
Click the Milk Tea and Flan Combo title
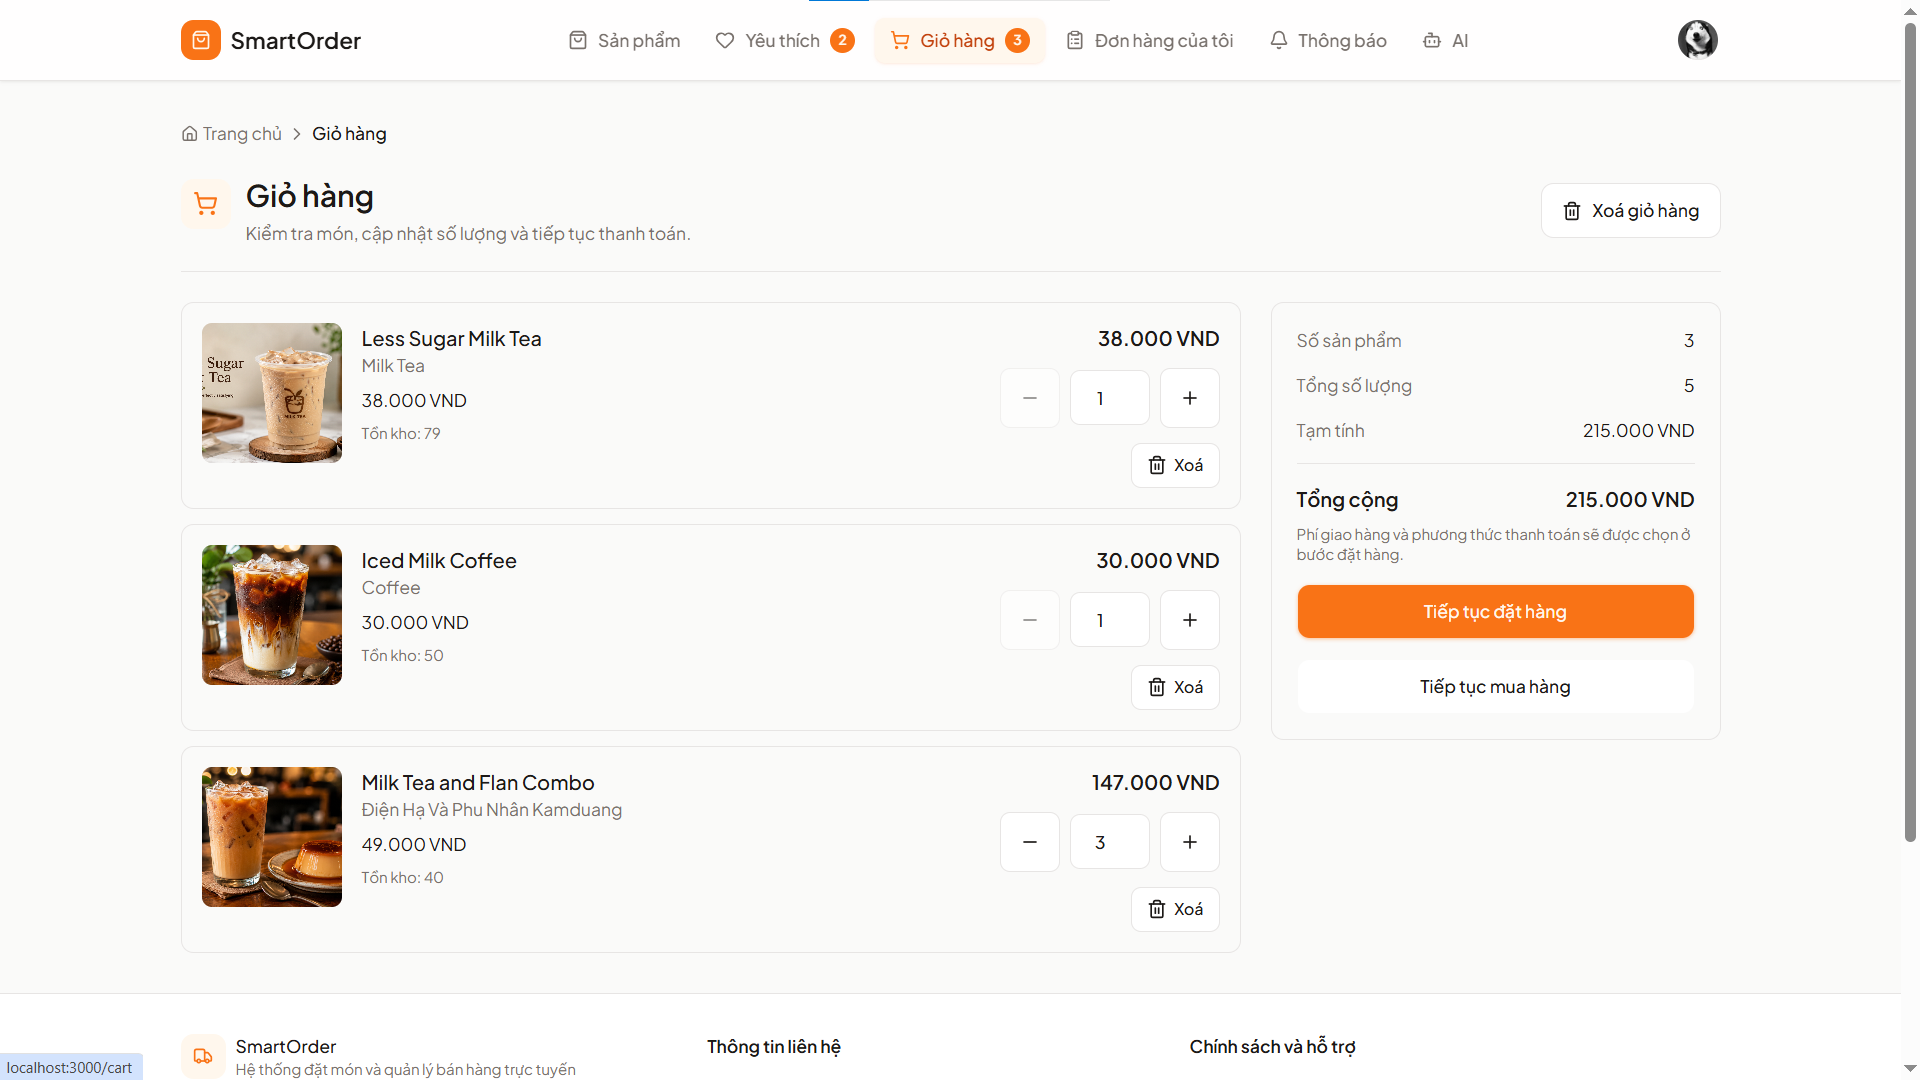pos(478,783)
